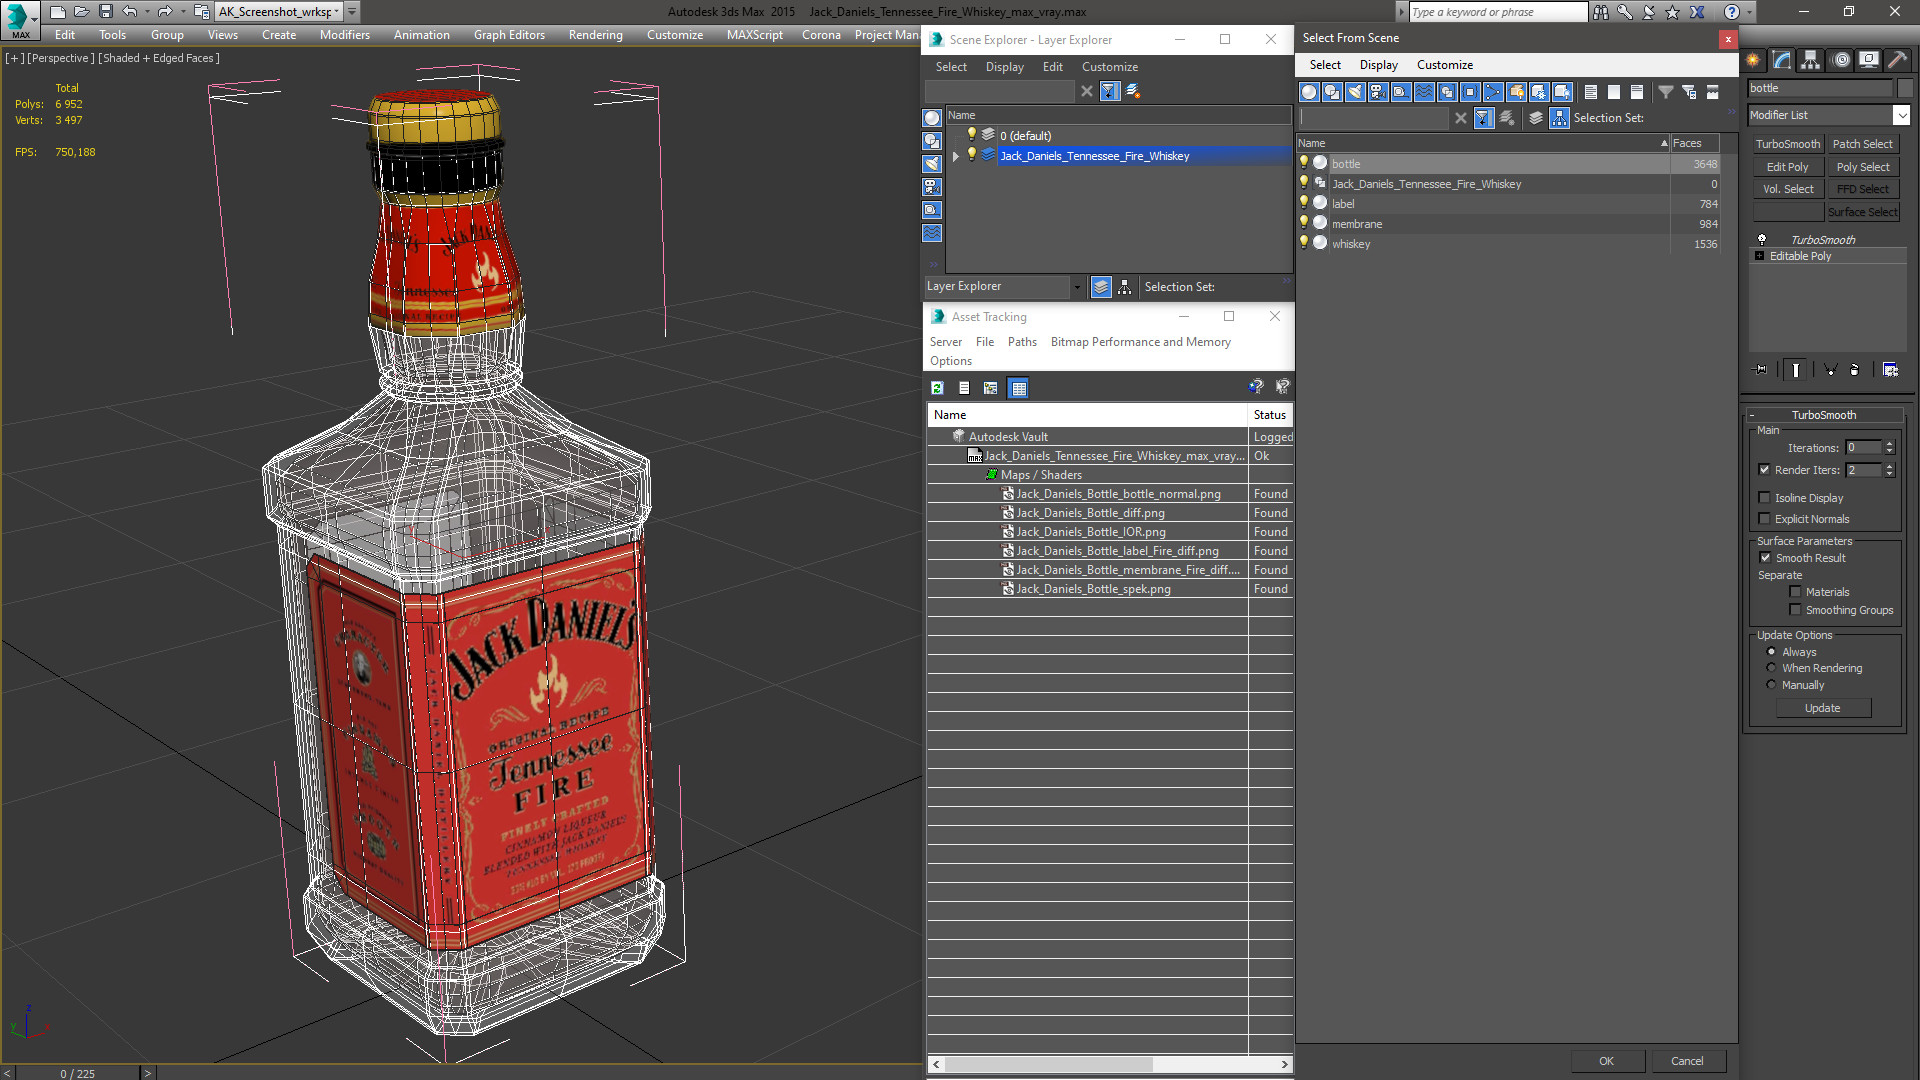Viewport: 1920px width, 1080px height.
Task: Open MAXScript menu in main menu bar
Action: coord(754,35)
